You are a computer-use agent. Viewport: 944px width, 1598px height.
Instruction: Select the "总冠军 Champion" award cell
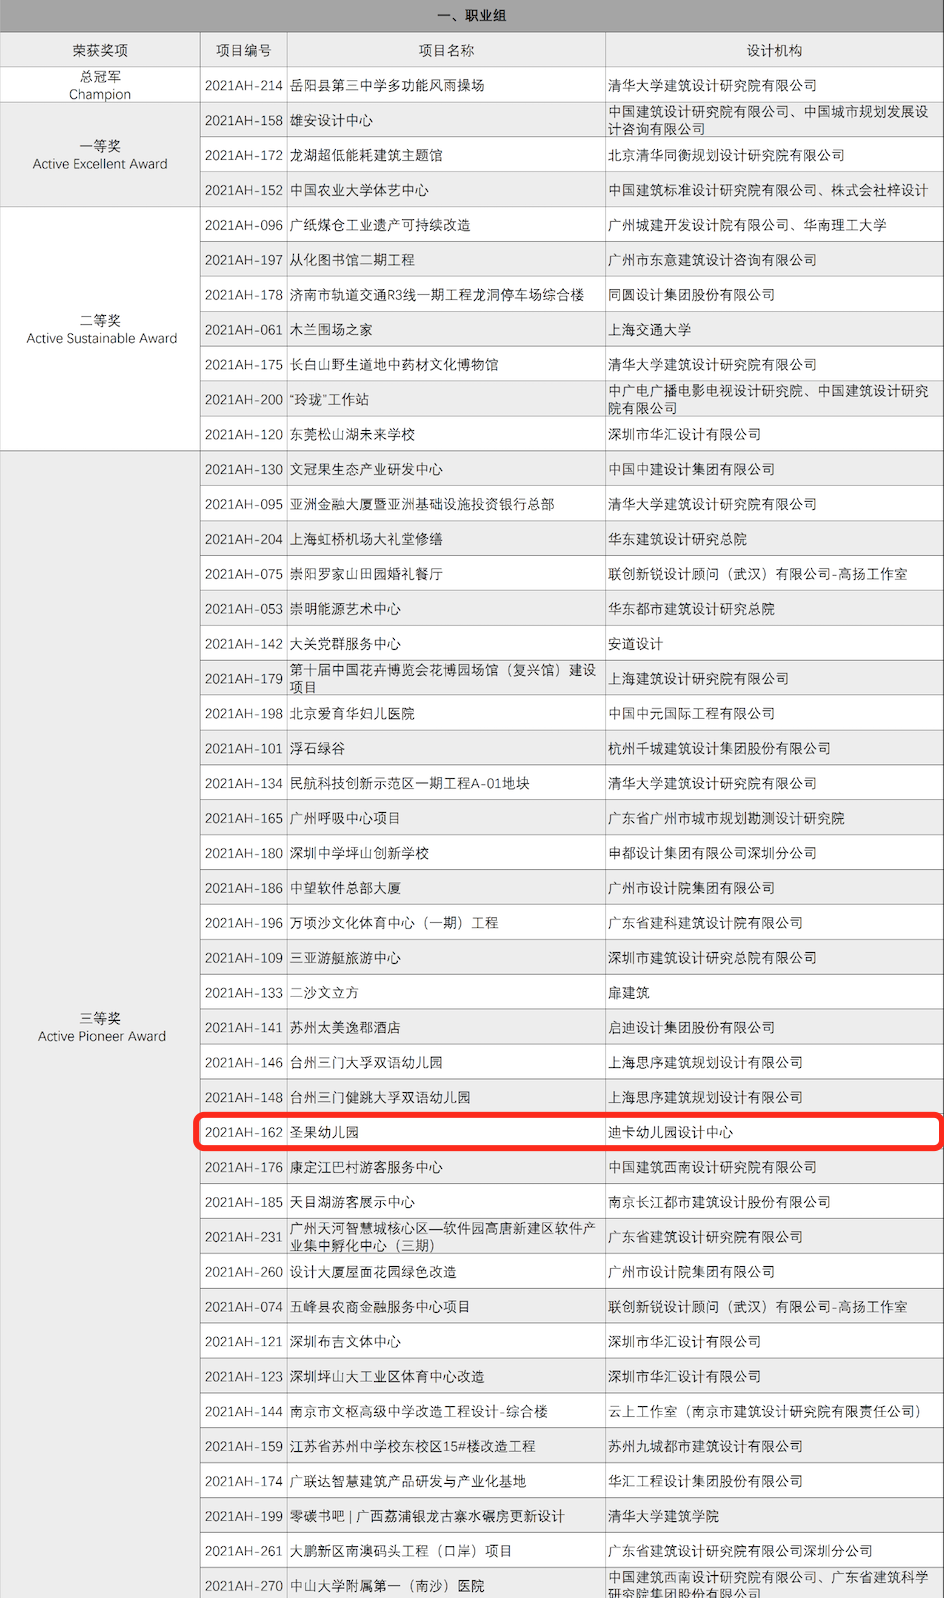click(100, 85)
